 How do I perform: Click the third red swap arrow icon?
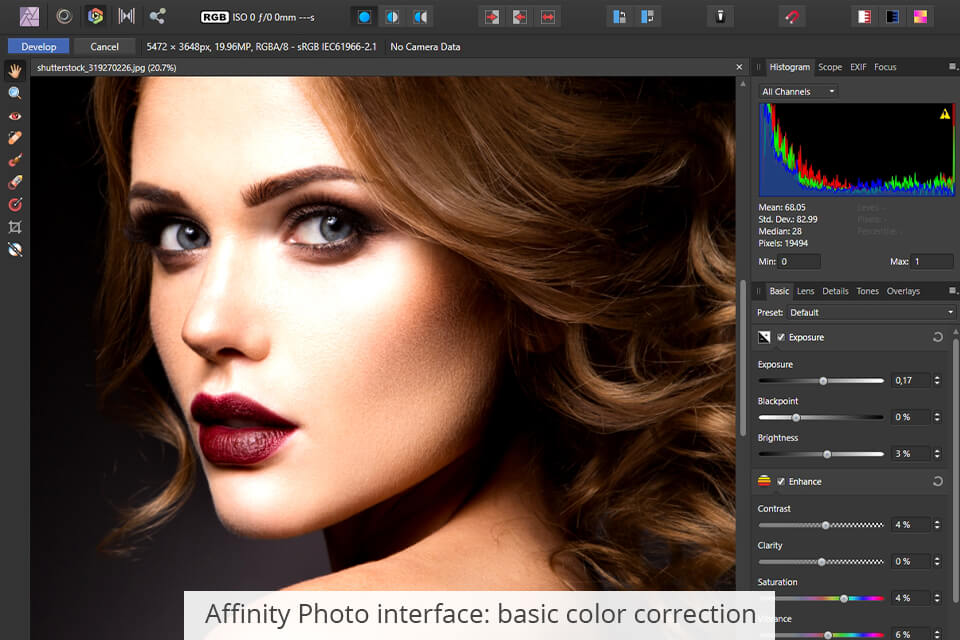click(548, 17)
